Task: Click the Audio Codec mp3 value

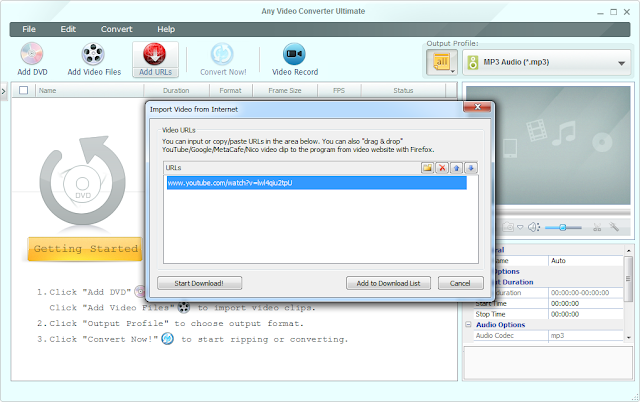Action: coord(586,335)
